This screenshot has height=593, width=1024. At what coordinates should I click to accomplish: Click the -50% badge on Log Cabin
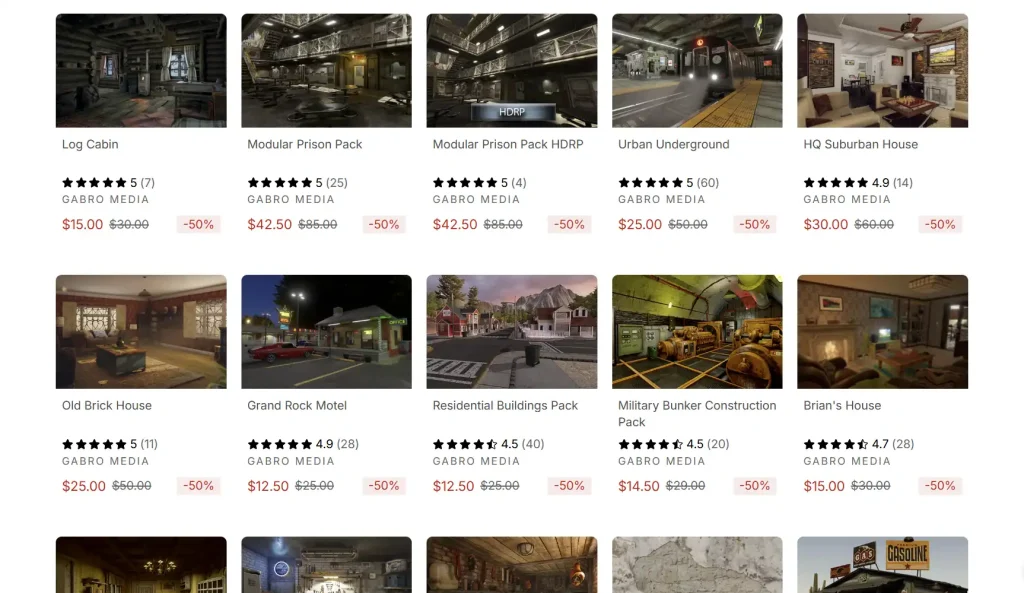[199, 225]
